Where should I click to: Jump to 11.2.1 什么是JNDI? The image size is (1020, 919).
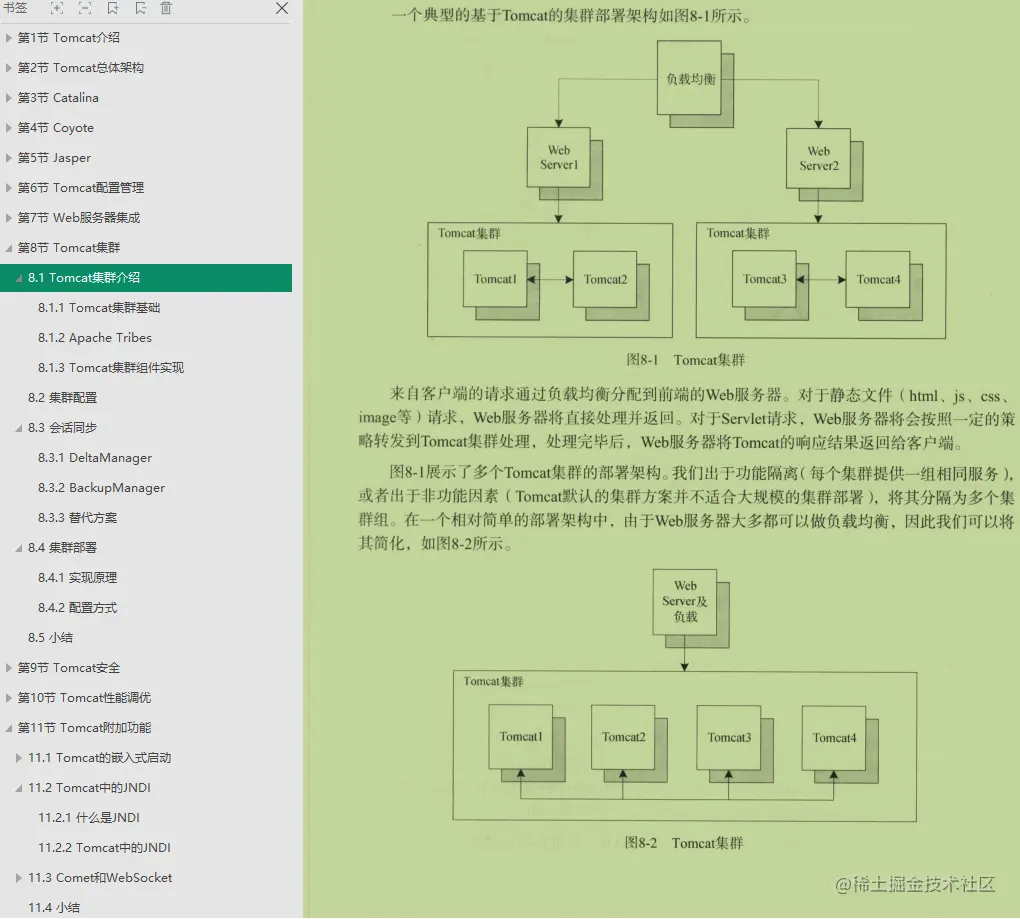89,818
